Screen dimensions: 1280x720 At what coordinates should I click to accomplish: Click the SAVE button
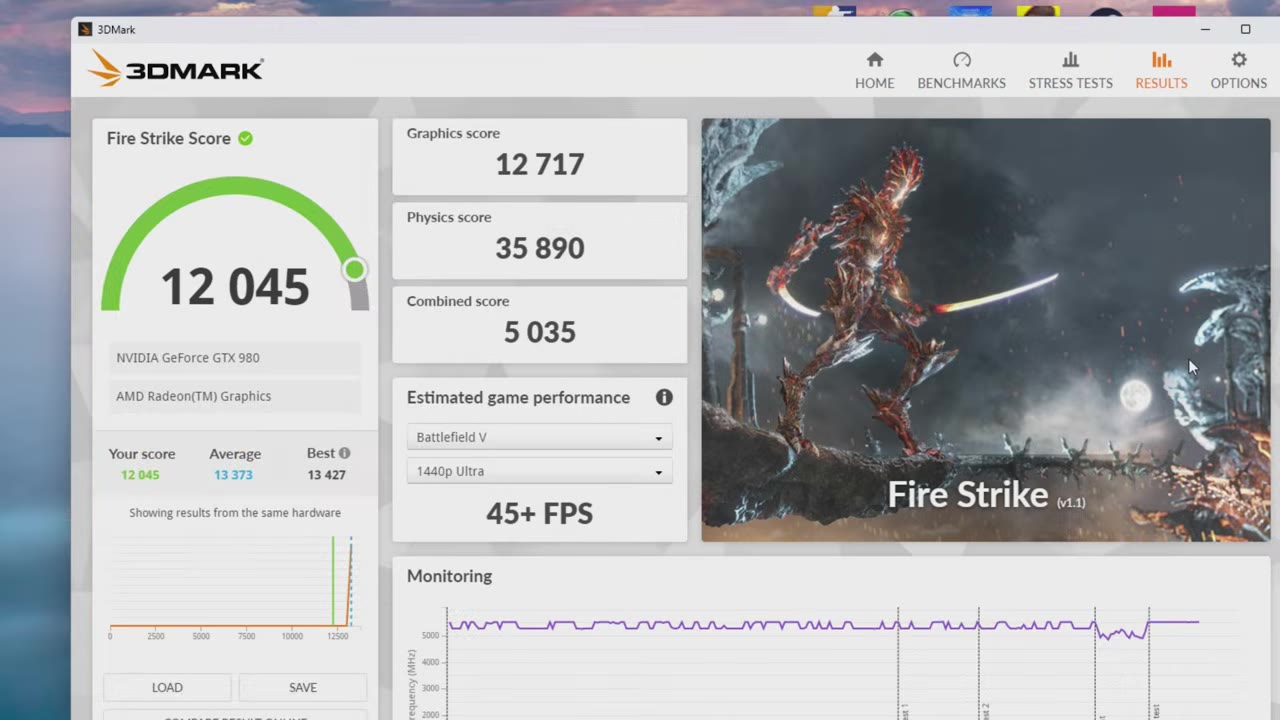[303, 687]
